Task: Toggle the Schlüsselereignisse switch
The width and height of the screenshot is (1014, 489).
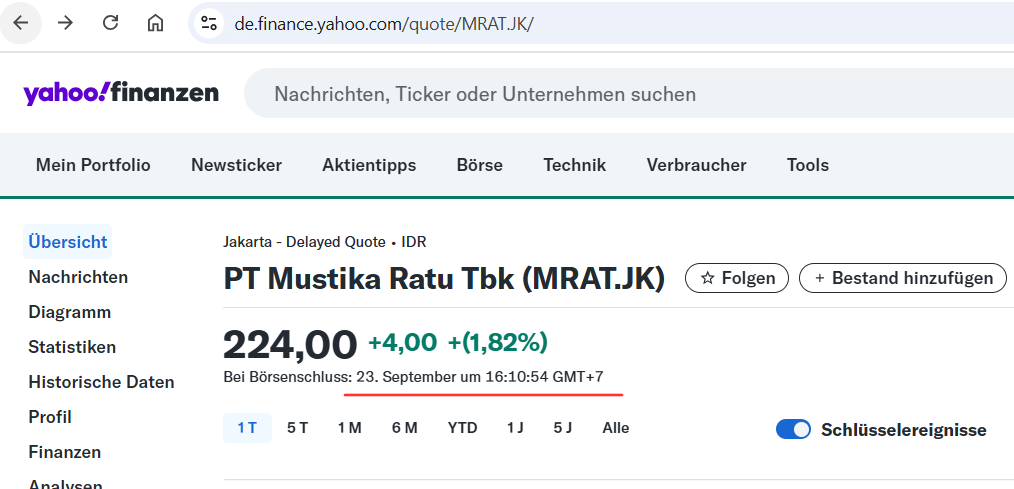Action: click(x=793, y=429)
